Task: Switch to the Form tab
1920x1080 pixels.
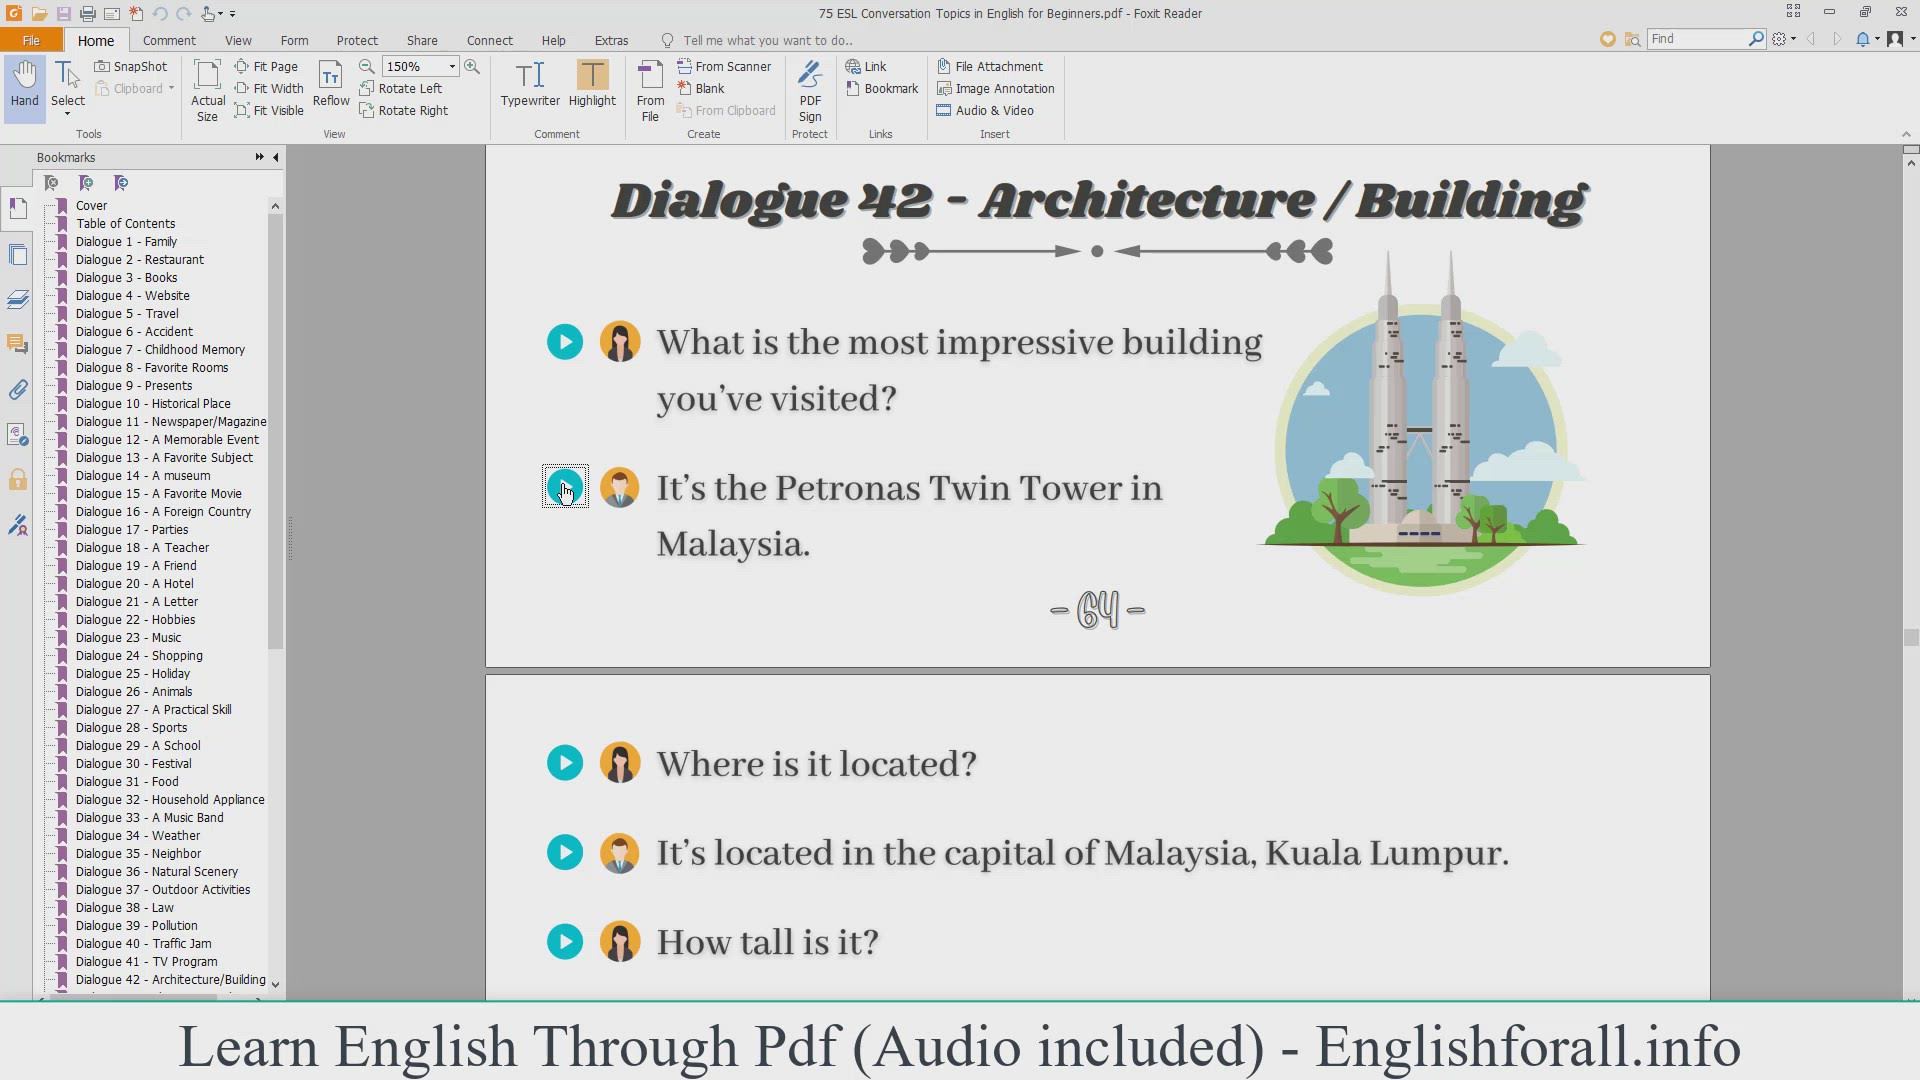Action: [x=294, y=40]
